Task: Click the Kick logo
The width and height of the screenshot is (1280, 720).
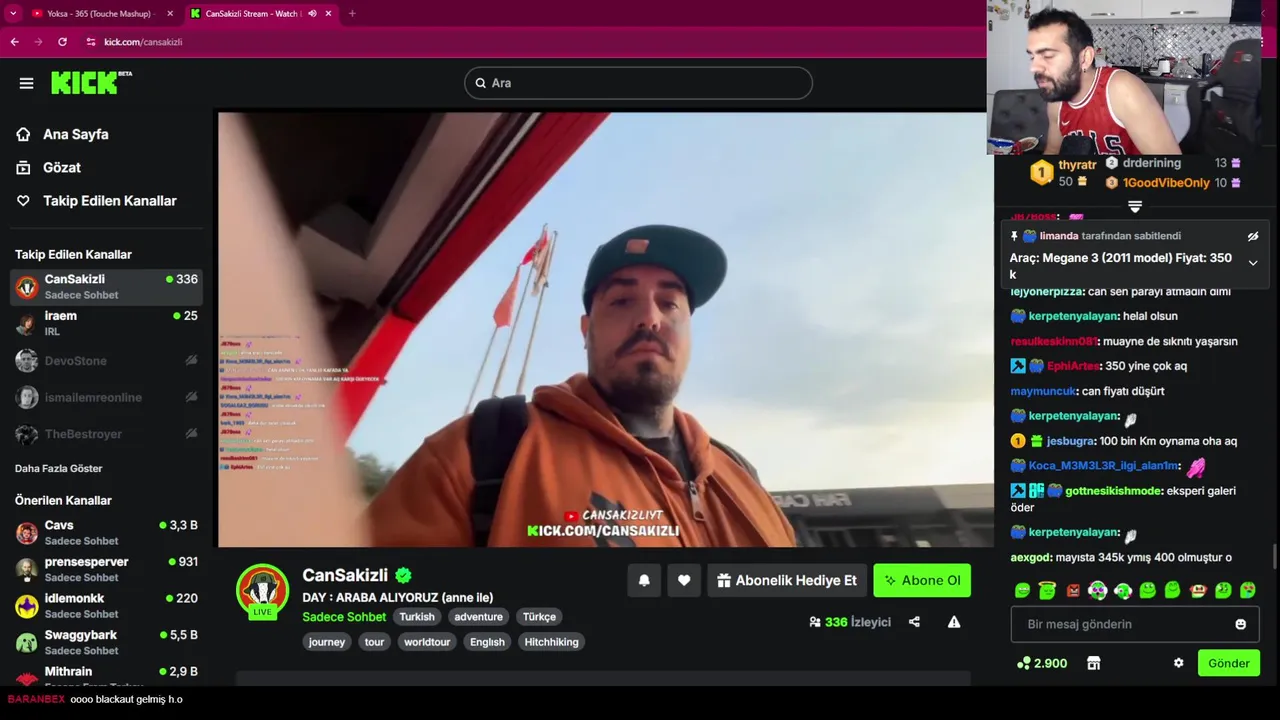Action: (x=91, y=83)
